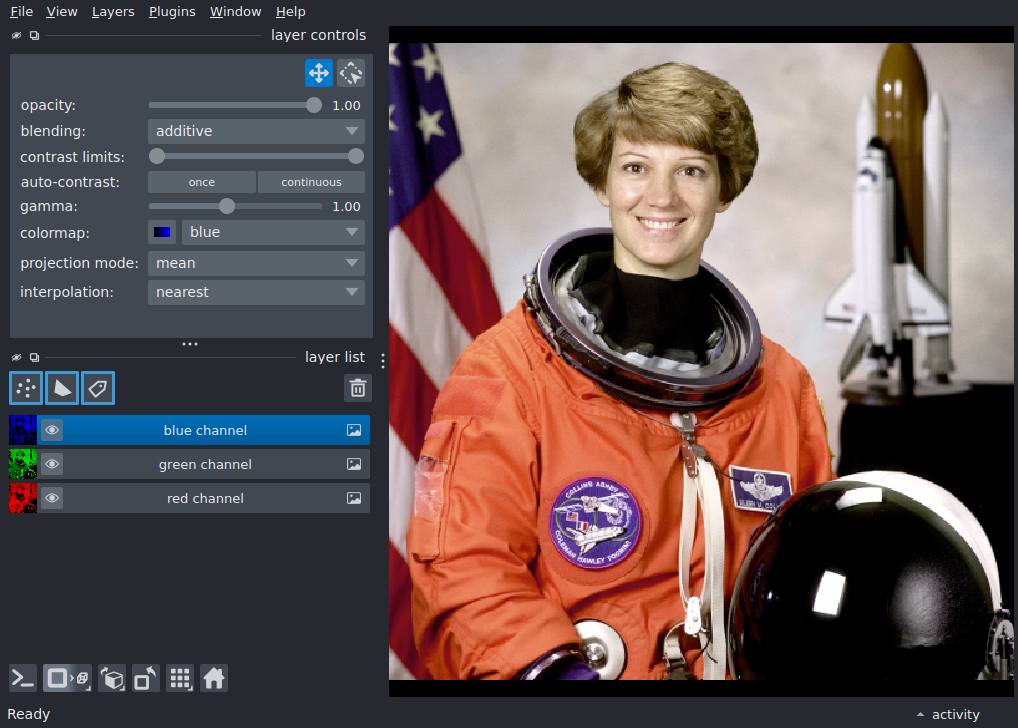Hide the blue channel layer
The image size is (1018, 728).
click(x=52, y=430)
